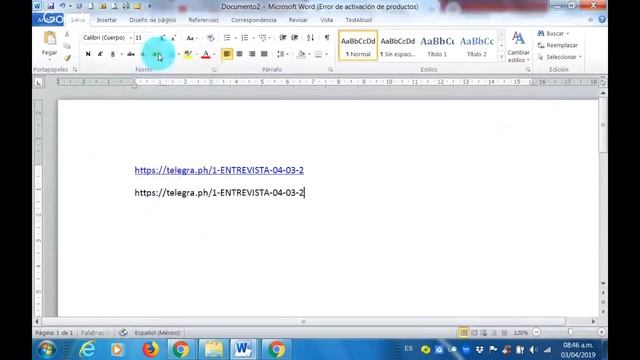Click the shading paint bucket icon
Viewport: 640px width, 360px height.
[301, 54]
